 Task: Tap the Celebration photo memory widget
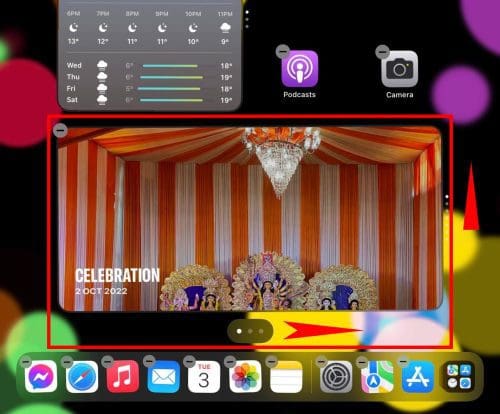[250, 219]
